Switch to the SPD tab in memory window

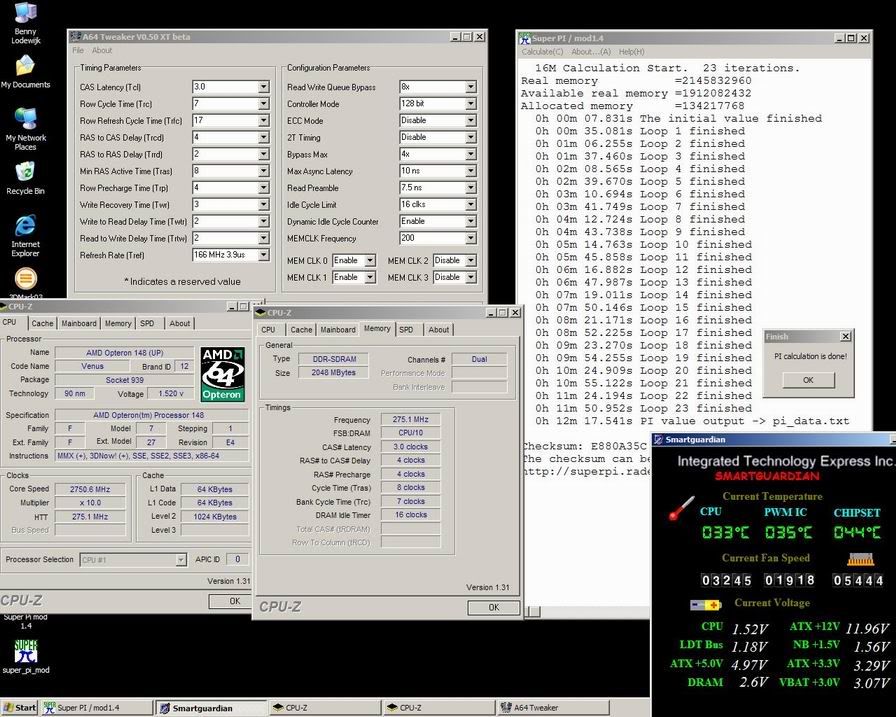coord(406,329)
